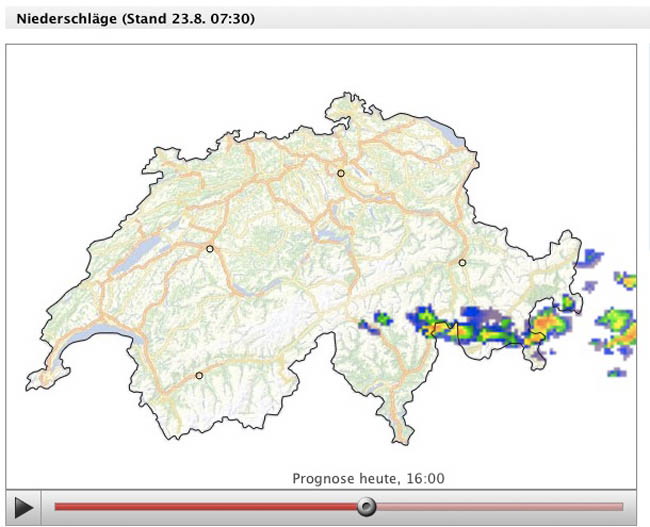Click the small green cell below eastern rain clusters
The width and height of the screenshot is (650, 527).
click(617, 372)
